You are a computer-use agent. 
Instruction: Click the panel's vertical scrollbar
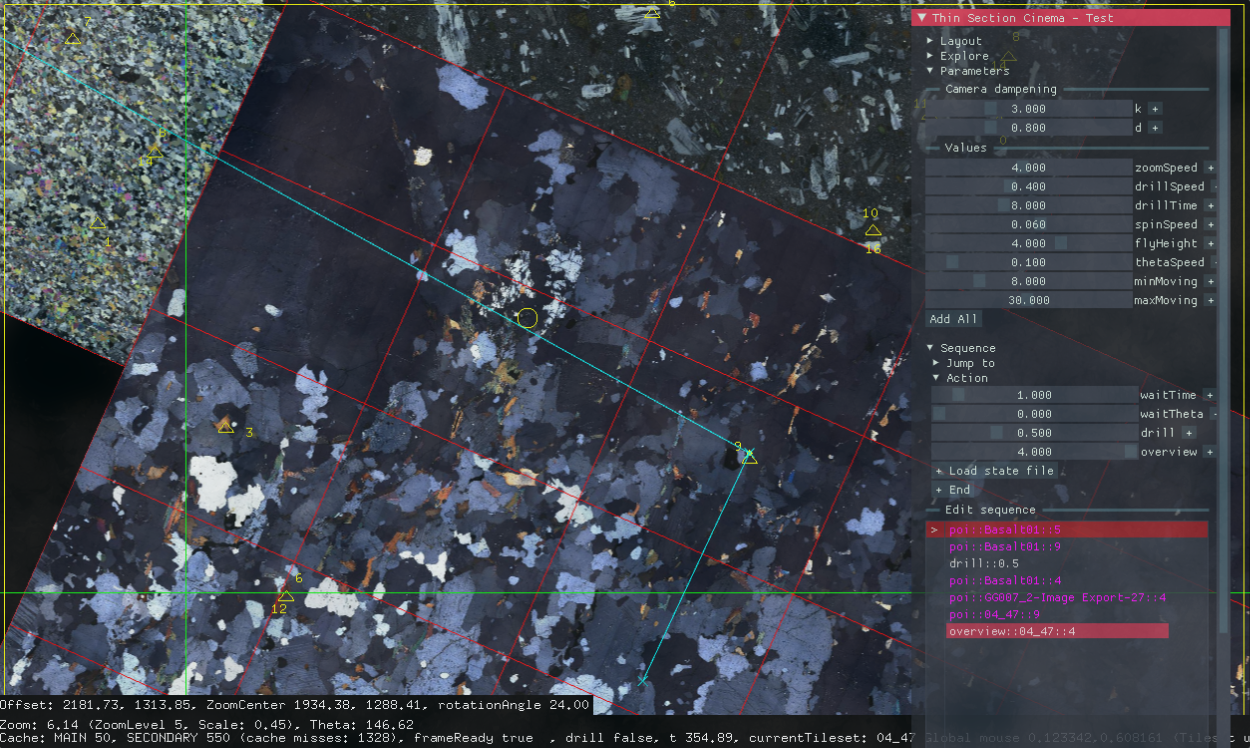(1224, 300)
